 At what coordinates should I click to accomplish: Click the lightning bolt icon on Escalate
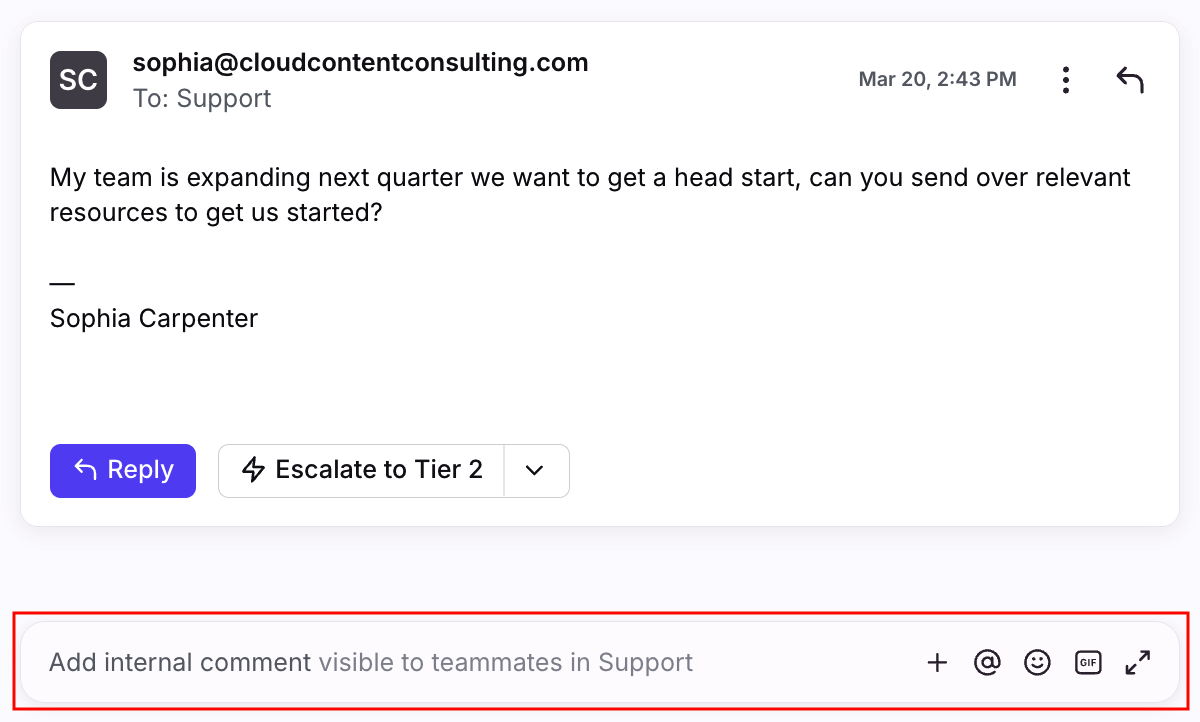(255, 470)
